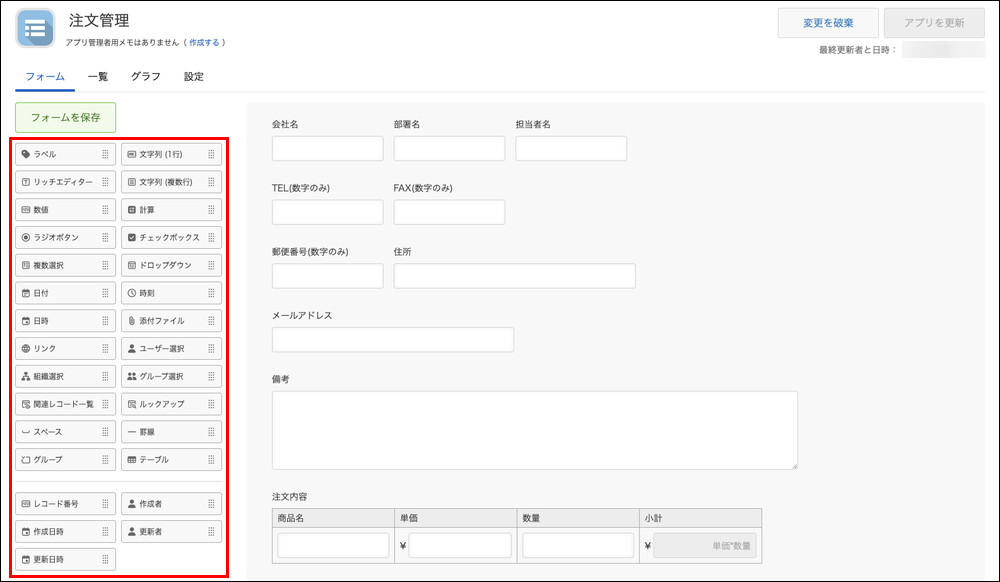Click the 注文管理 app icon
The width and height of the screenshot is (1000, 582).
[x=35, y=28]
